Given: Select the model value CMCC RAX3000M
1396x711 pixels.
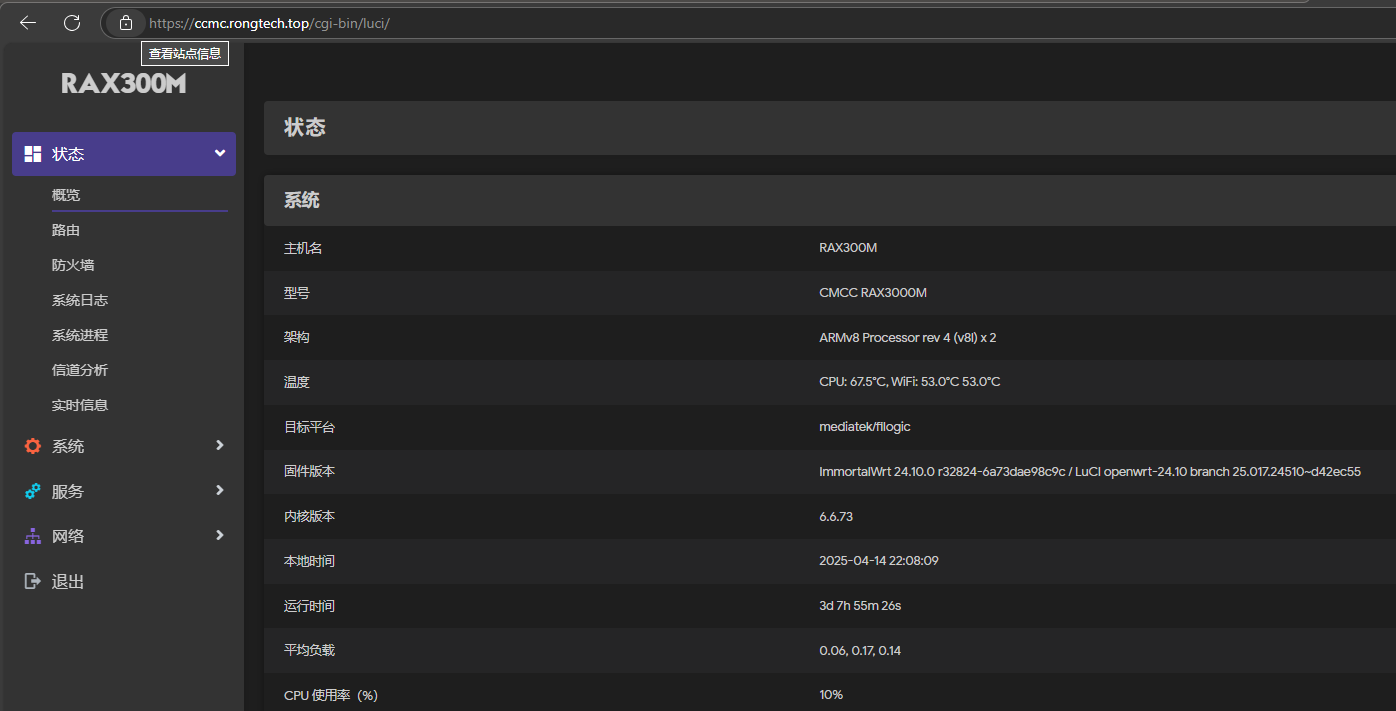Looking at the screenshot, I should tap(873, 293).
